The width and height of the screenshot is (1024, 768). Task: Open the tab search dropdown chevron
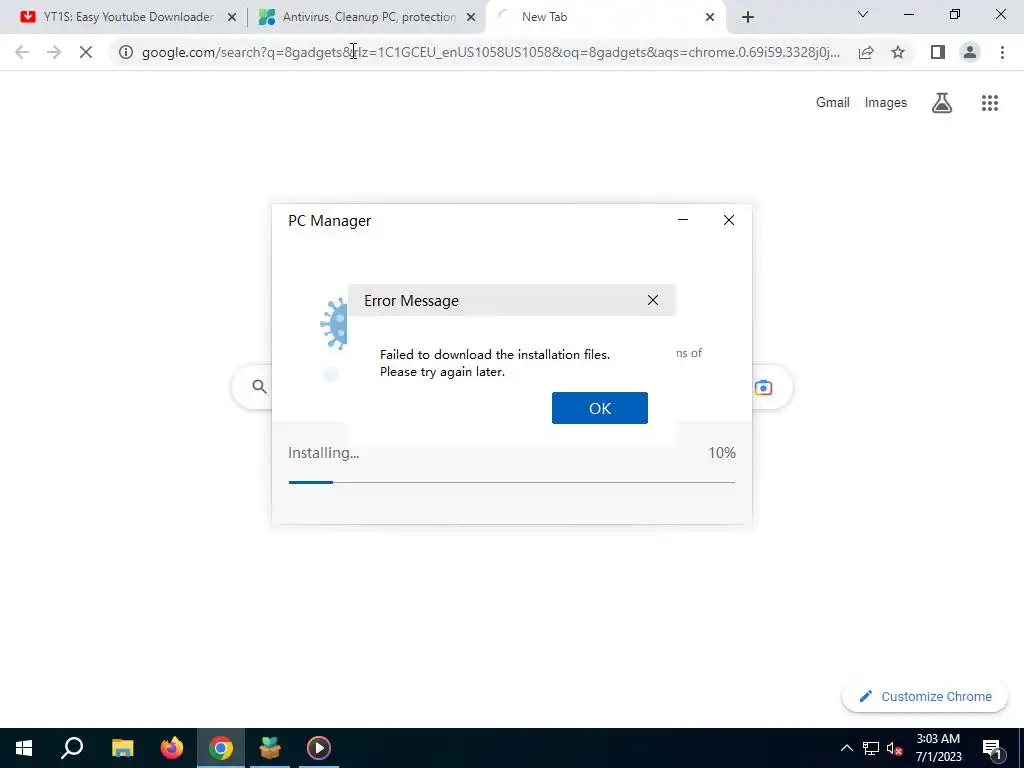(863, 14)
